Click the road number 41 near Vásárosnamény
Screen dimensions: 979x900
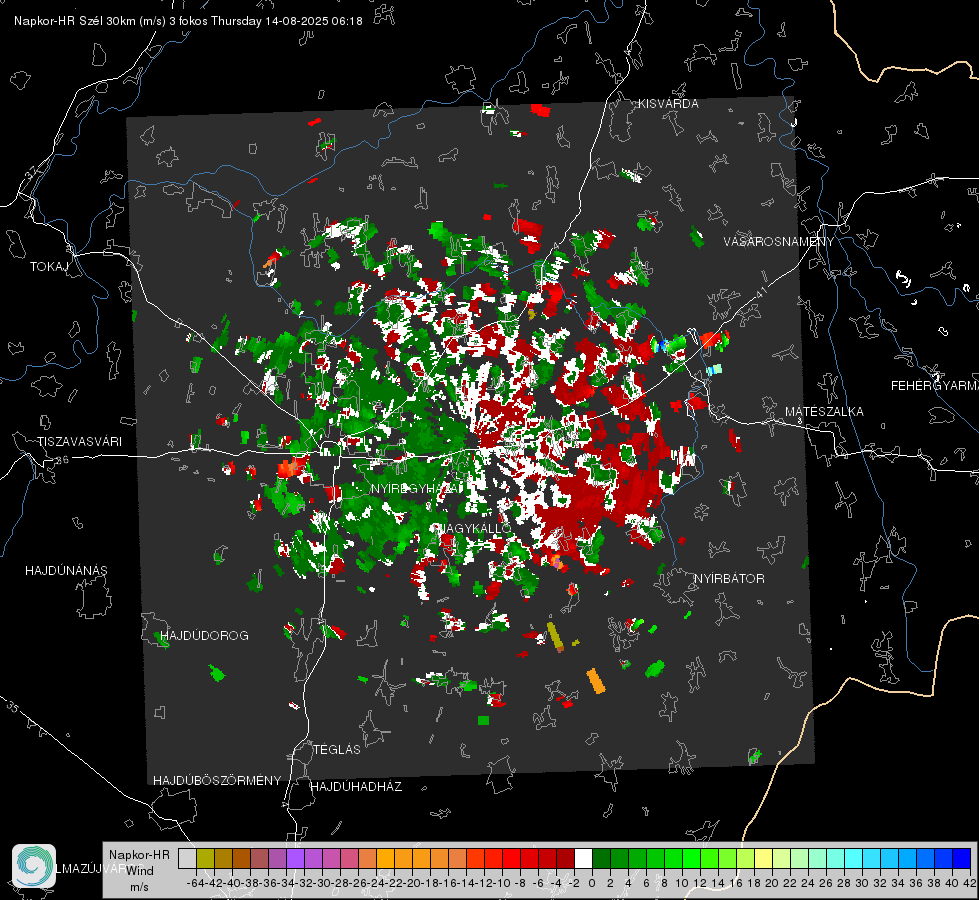(761, 292)
